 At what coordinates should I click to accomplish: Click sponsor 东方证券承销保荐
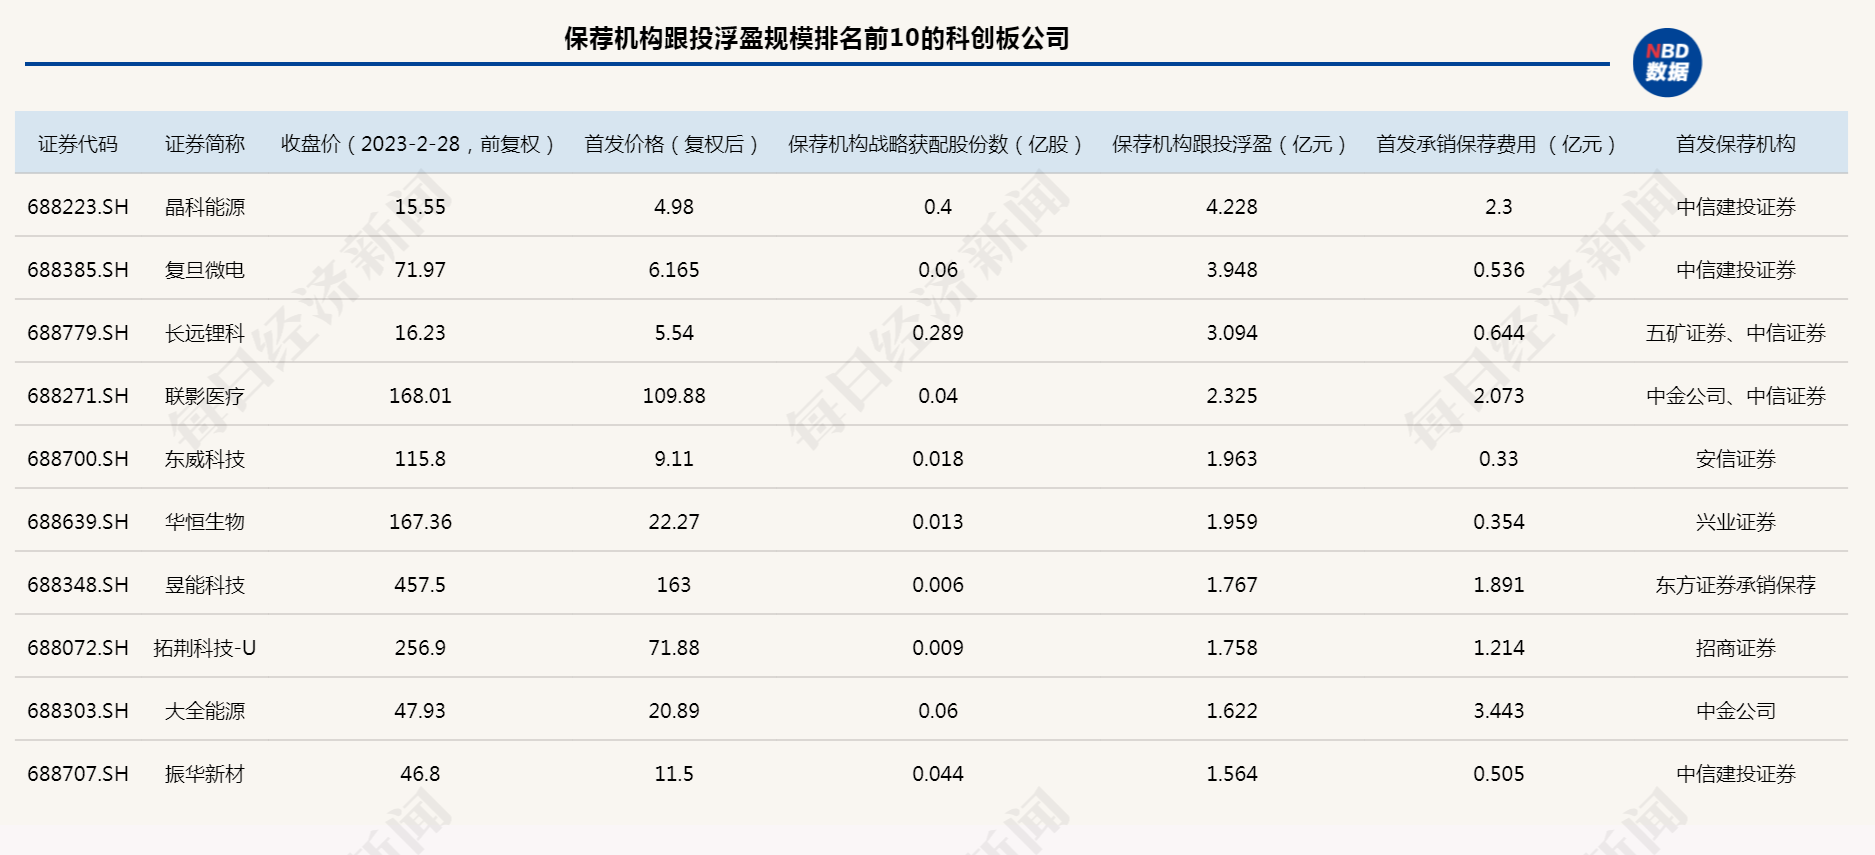(1736, 585)
